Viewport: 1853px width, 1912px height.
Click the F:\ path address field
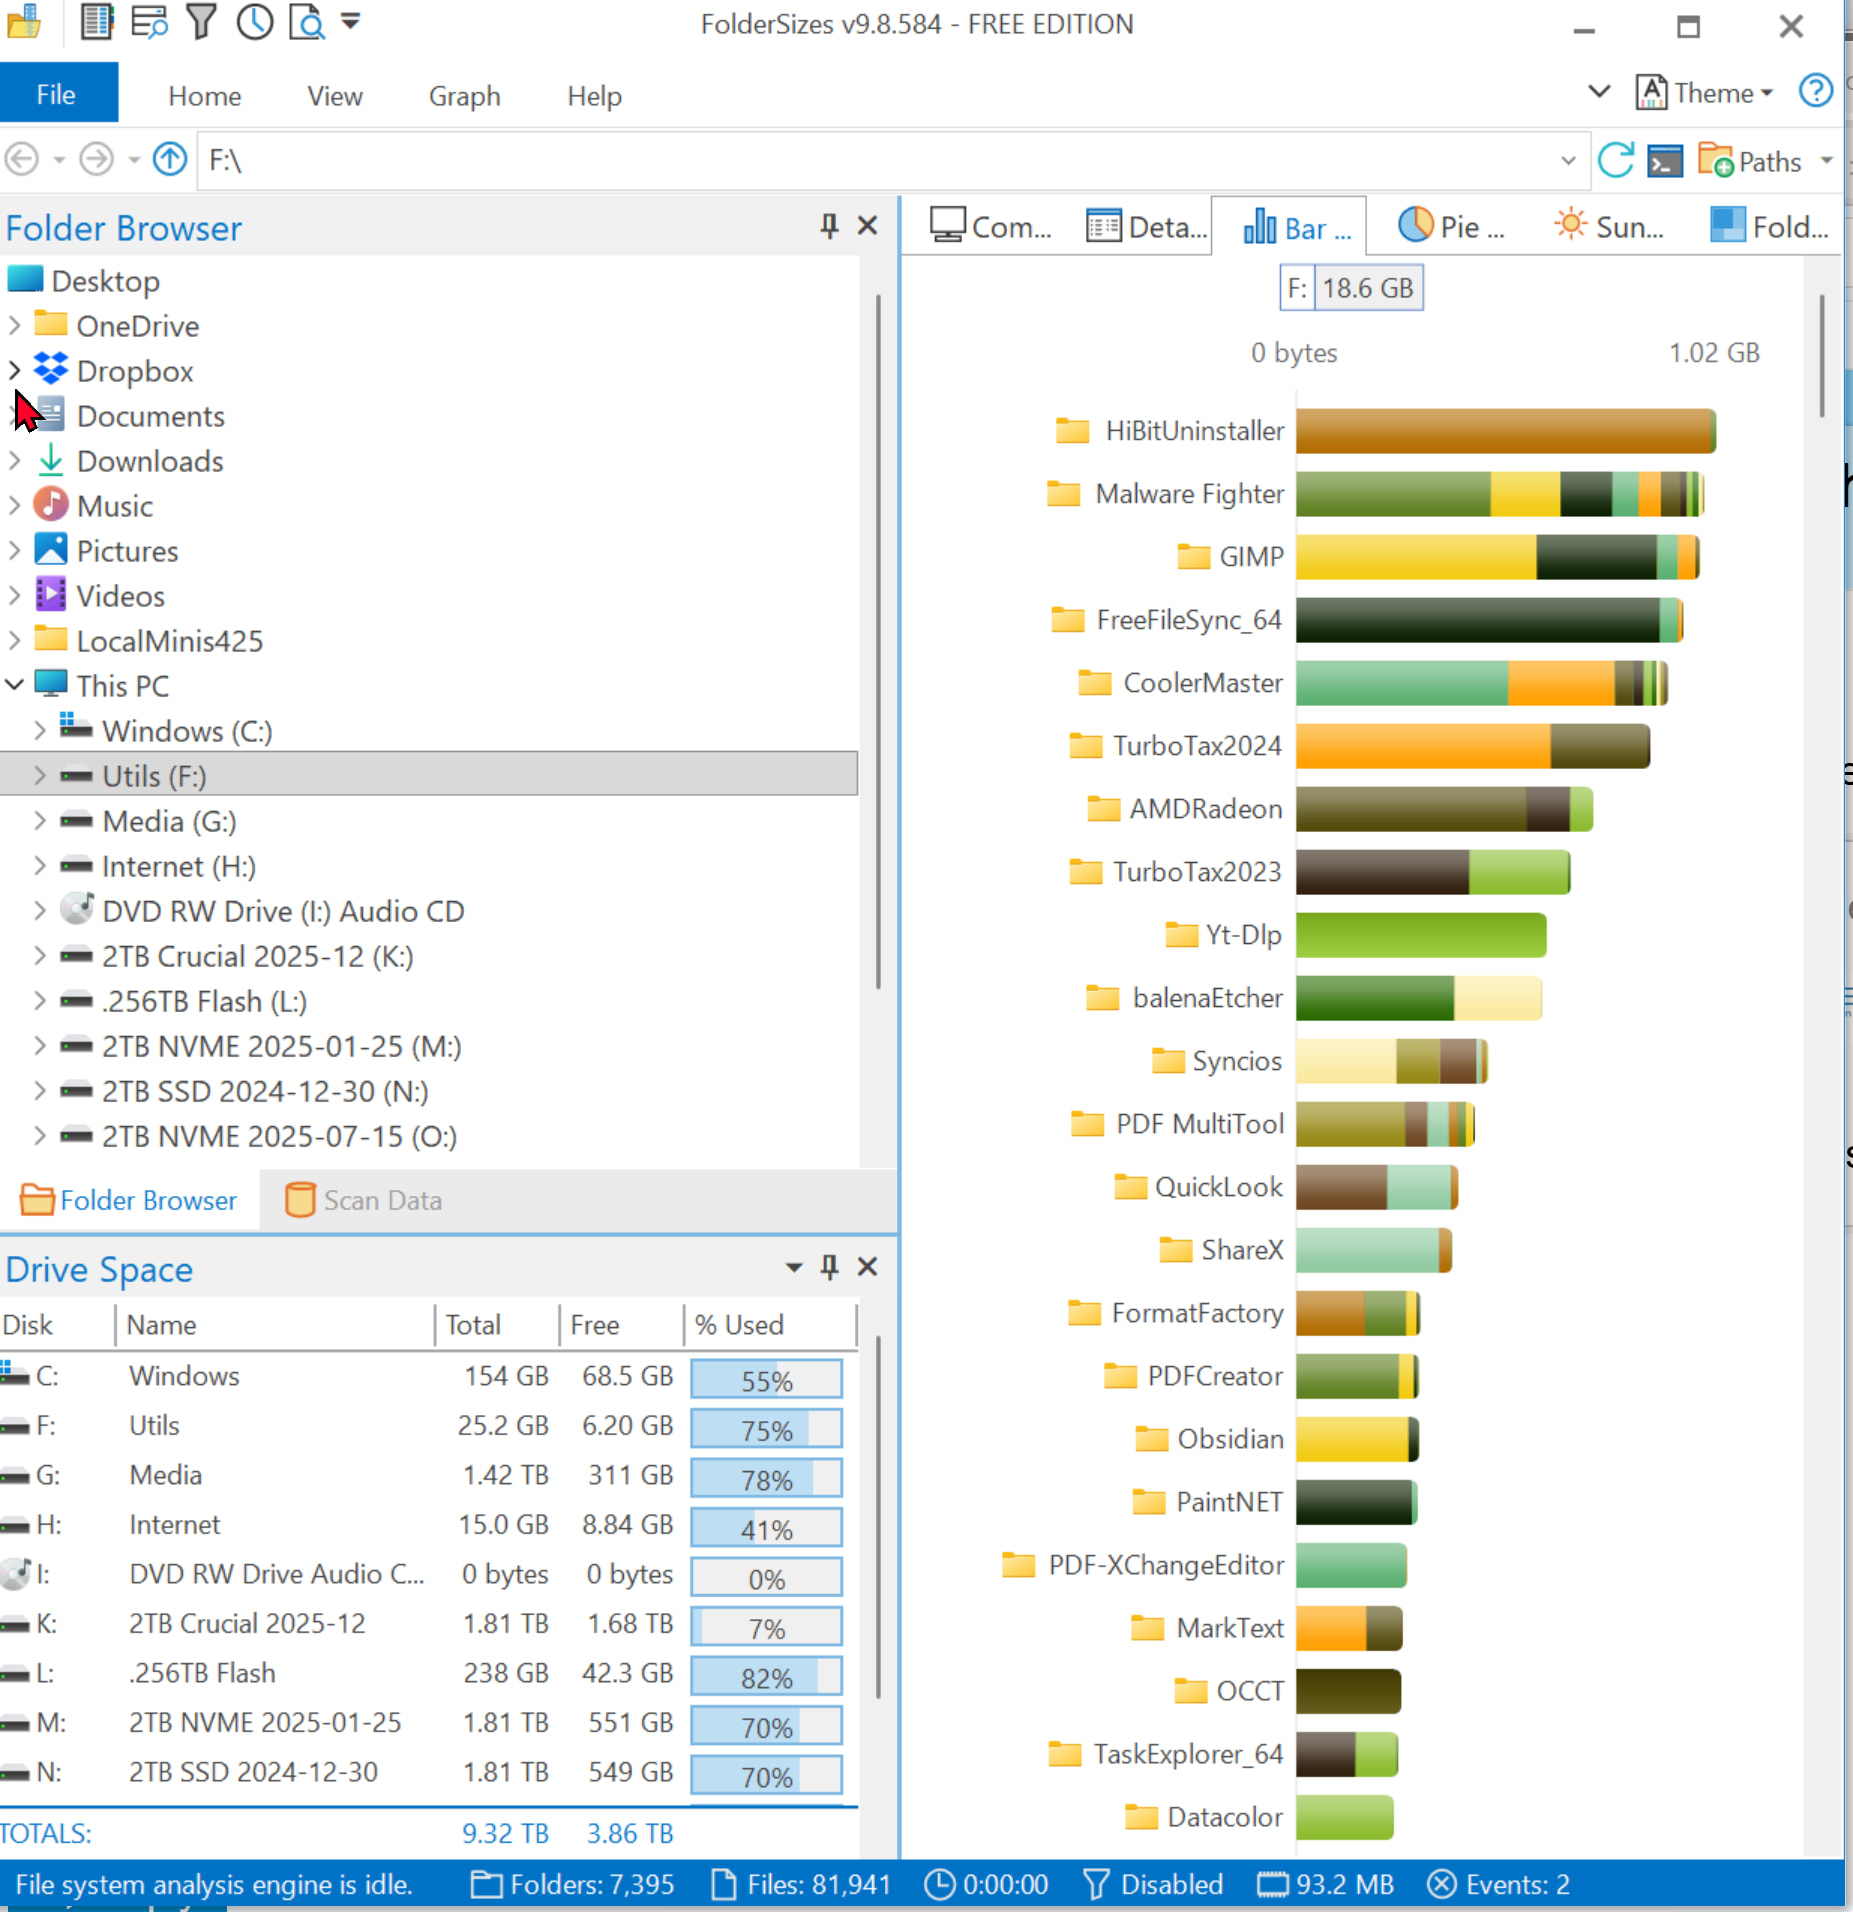point(880,160)
